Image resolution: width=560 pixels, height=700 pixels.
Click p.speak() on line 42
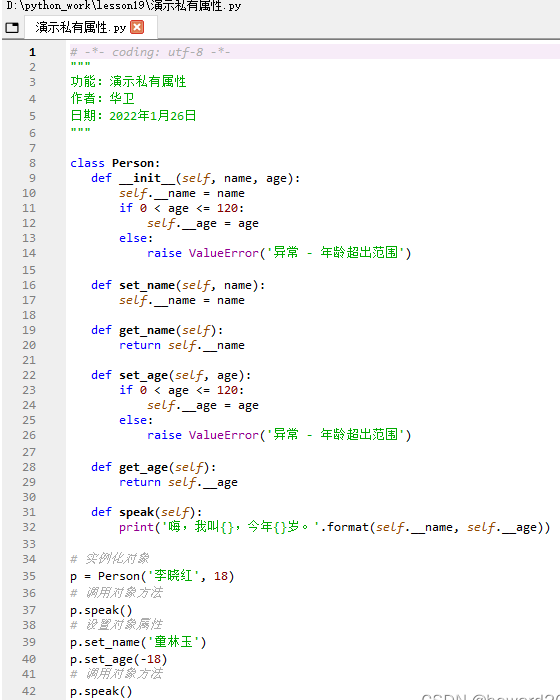(x=101, y=692)
